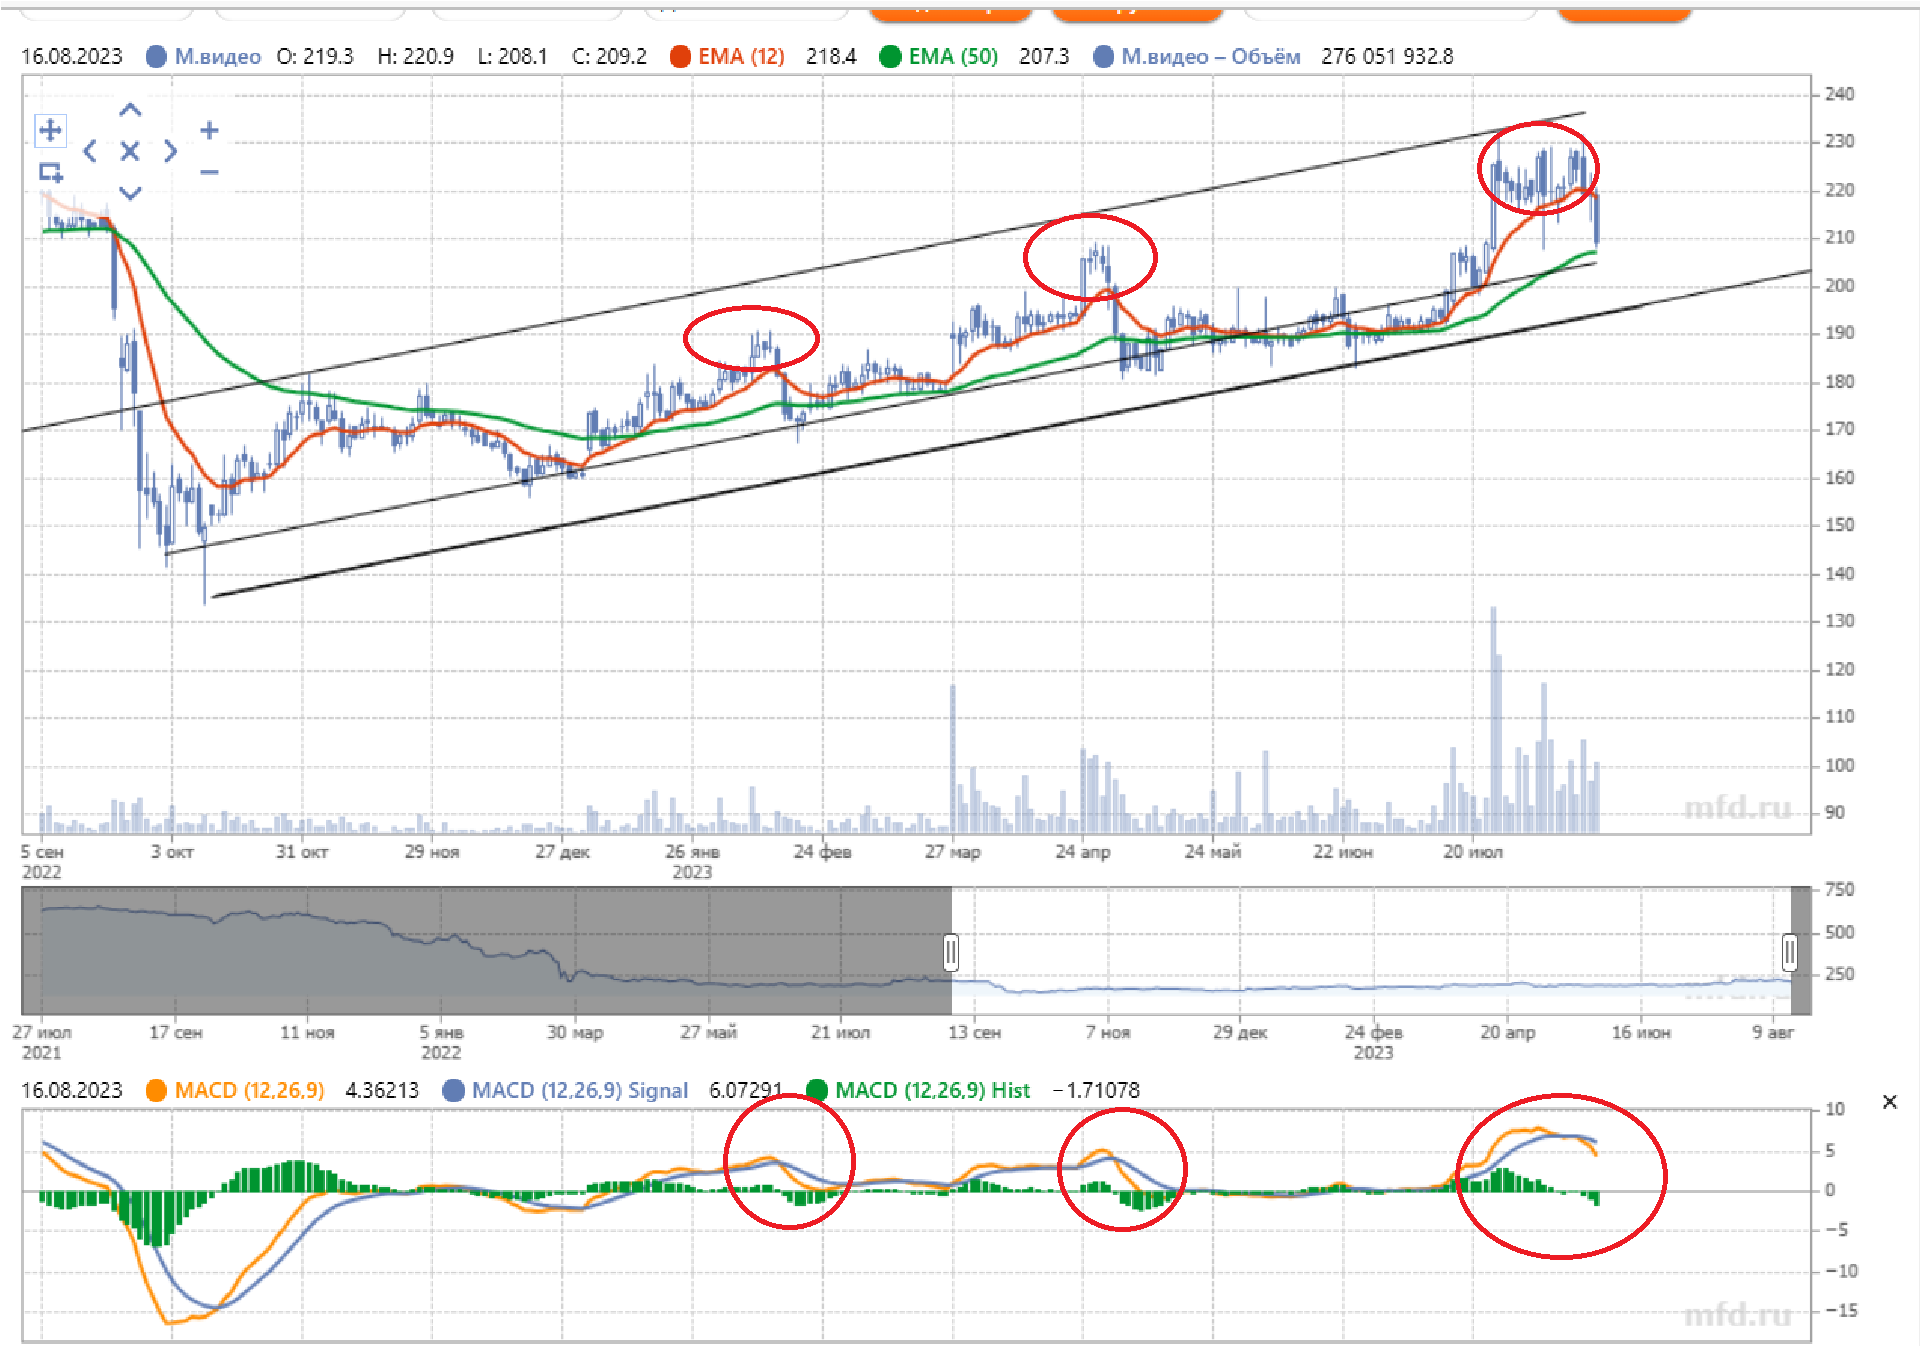The height and width of the screenshot is (1346, 1920).
Task: Pan the chart right with arrow
Action: [x=171, y=151]
